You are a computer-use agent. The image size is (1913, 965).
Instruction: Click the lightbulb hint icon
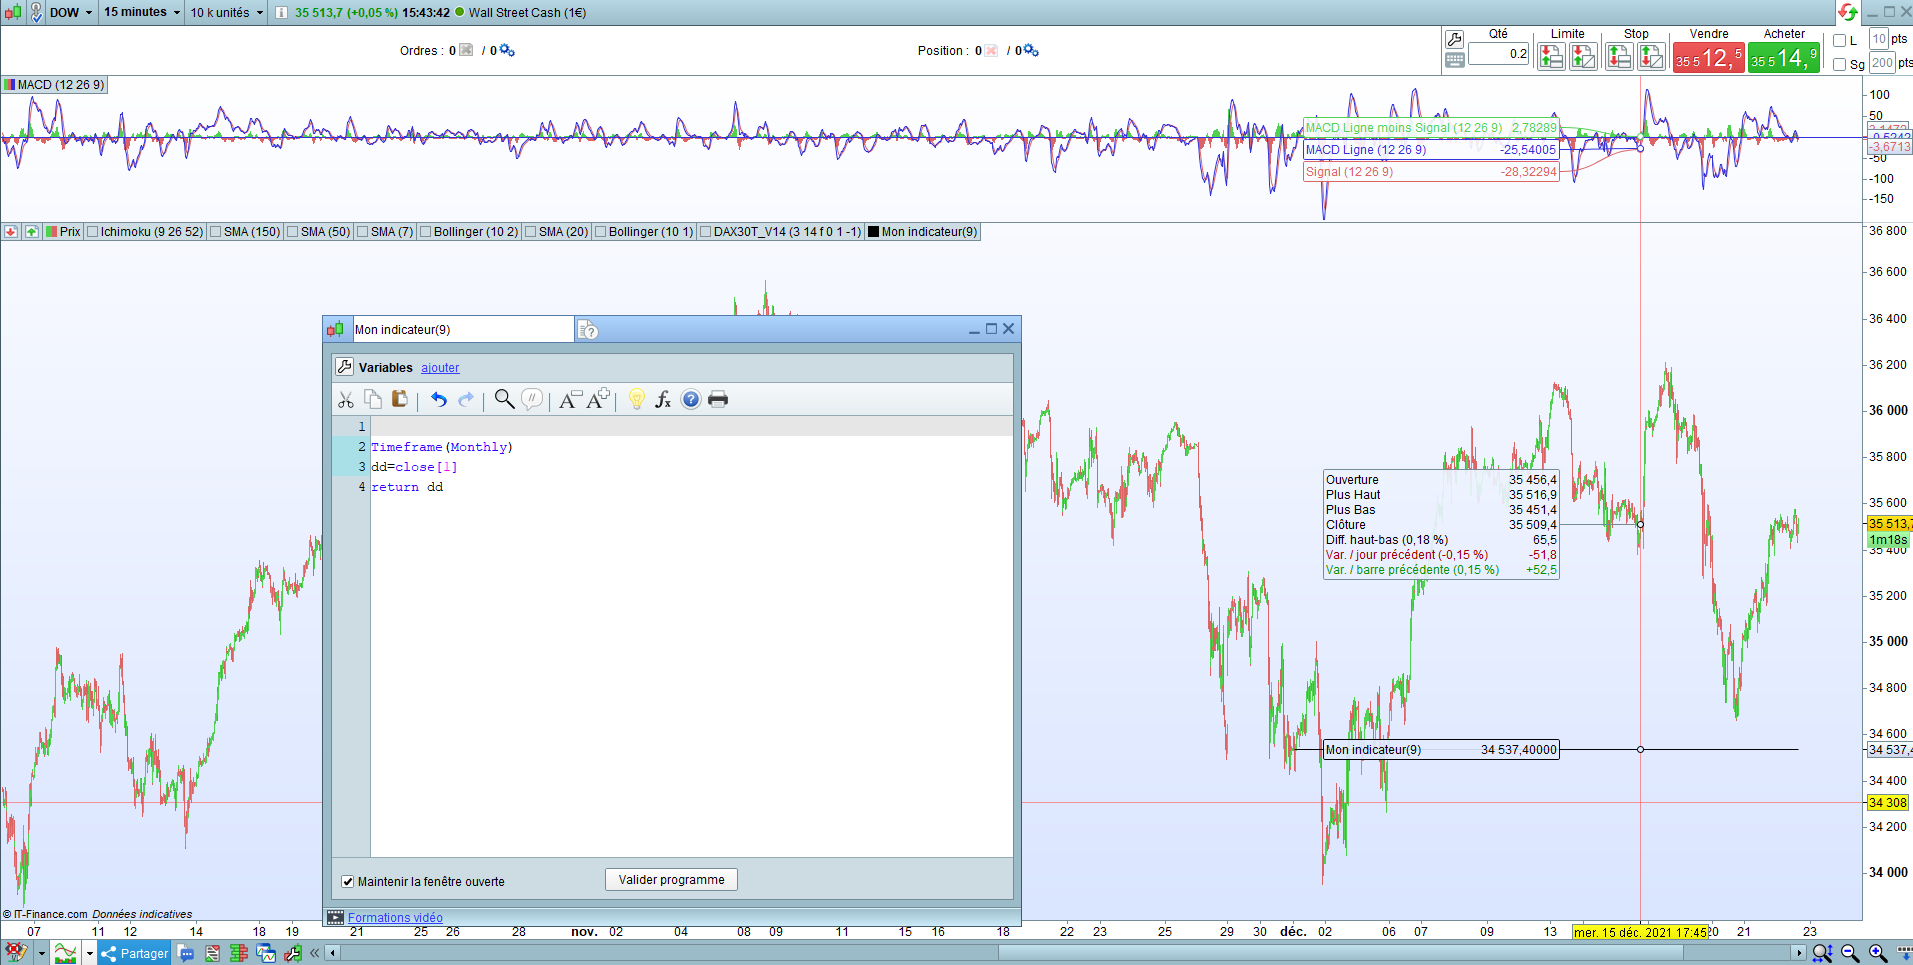click(636, 400)
